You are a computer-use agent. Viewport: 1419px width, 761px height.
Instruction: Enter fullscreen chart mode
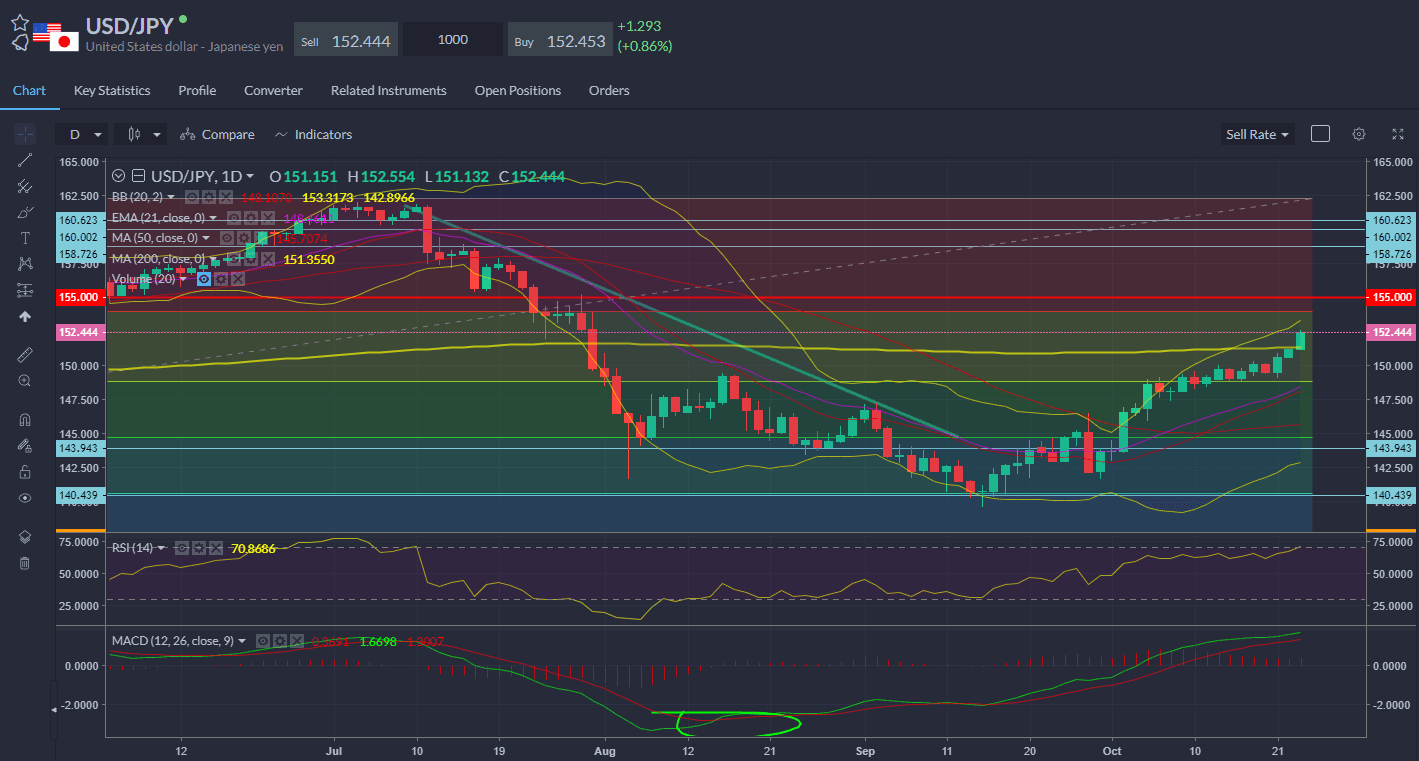coord(1398,134)
